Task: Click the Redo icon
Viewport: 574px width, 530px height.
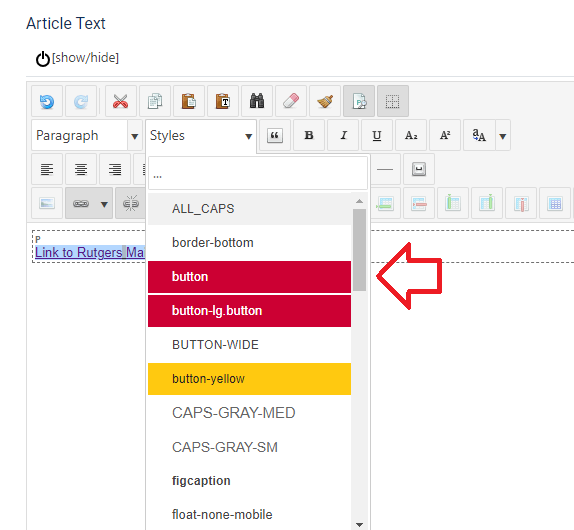Action: click(x=81, y=101)
